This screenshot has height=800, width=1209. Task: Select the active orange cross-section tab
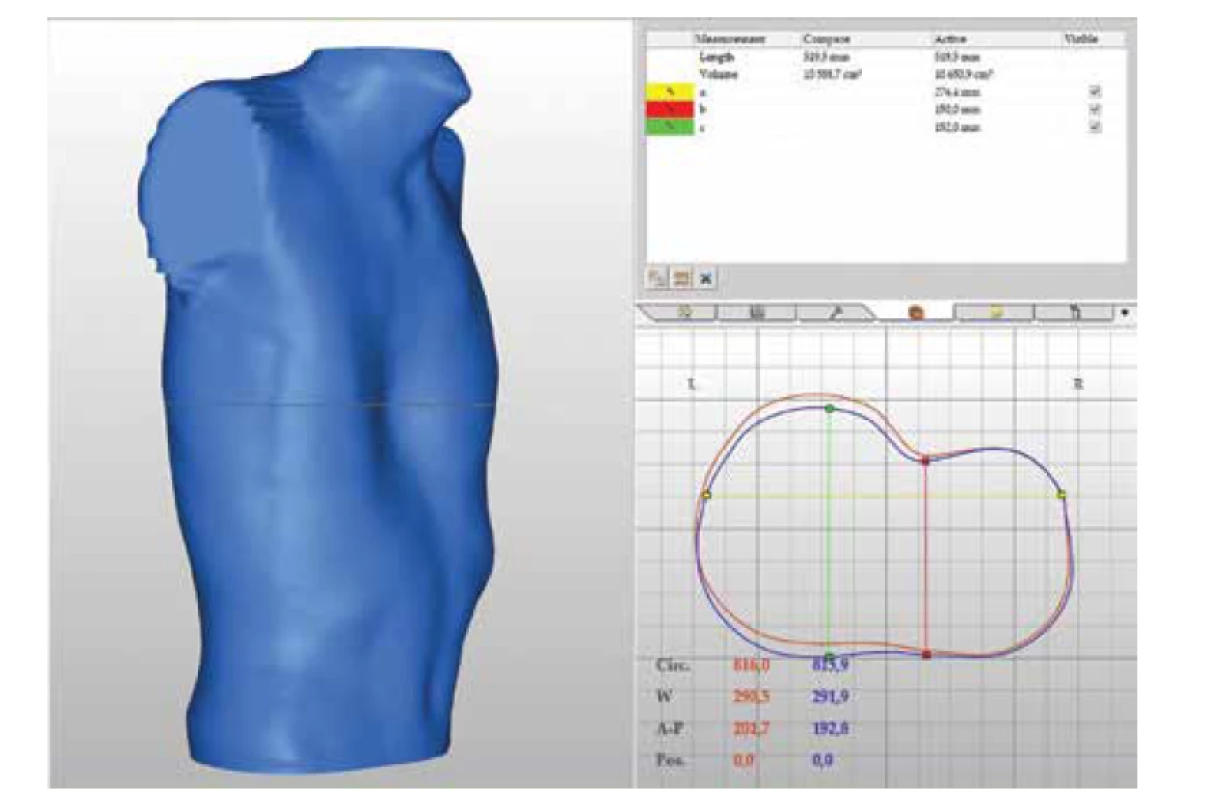tap(915, 313)
